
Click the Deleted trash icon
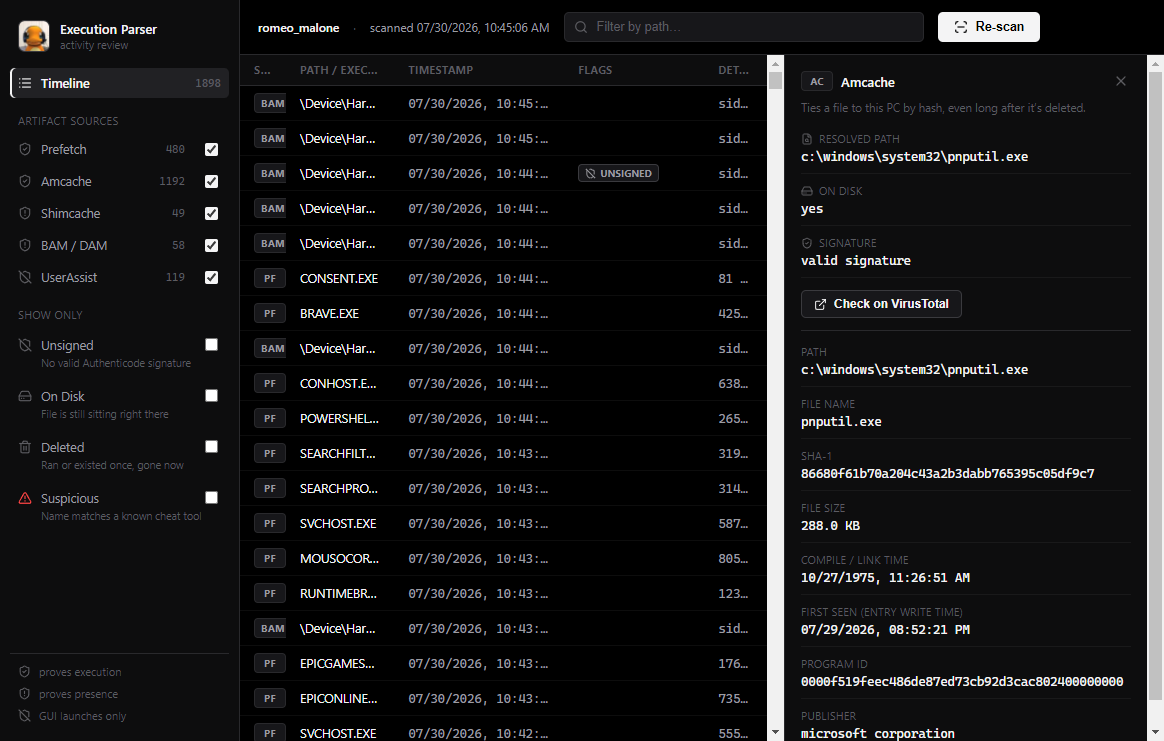point(25,447)
